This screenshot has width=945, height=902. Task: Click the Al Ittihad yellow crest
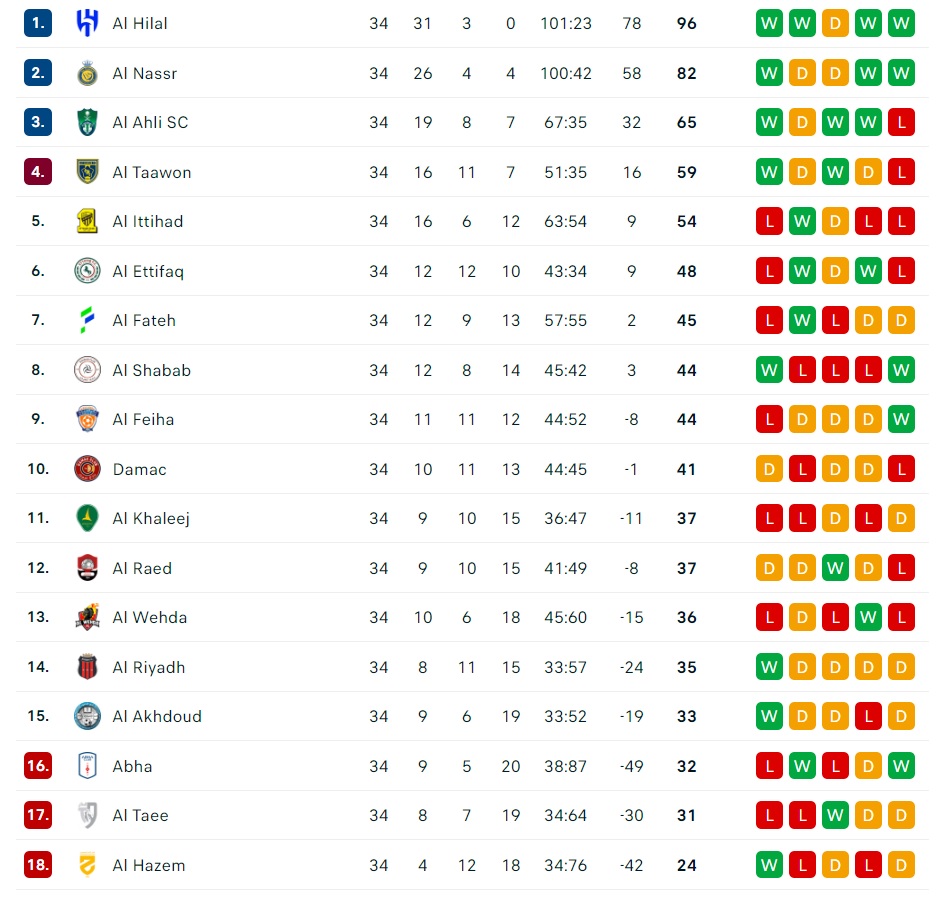[x=87, y=221]
